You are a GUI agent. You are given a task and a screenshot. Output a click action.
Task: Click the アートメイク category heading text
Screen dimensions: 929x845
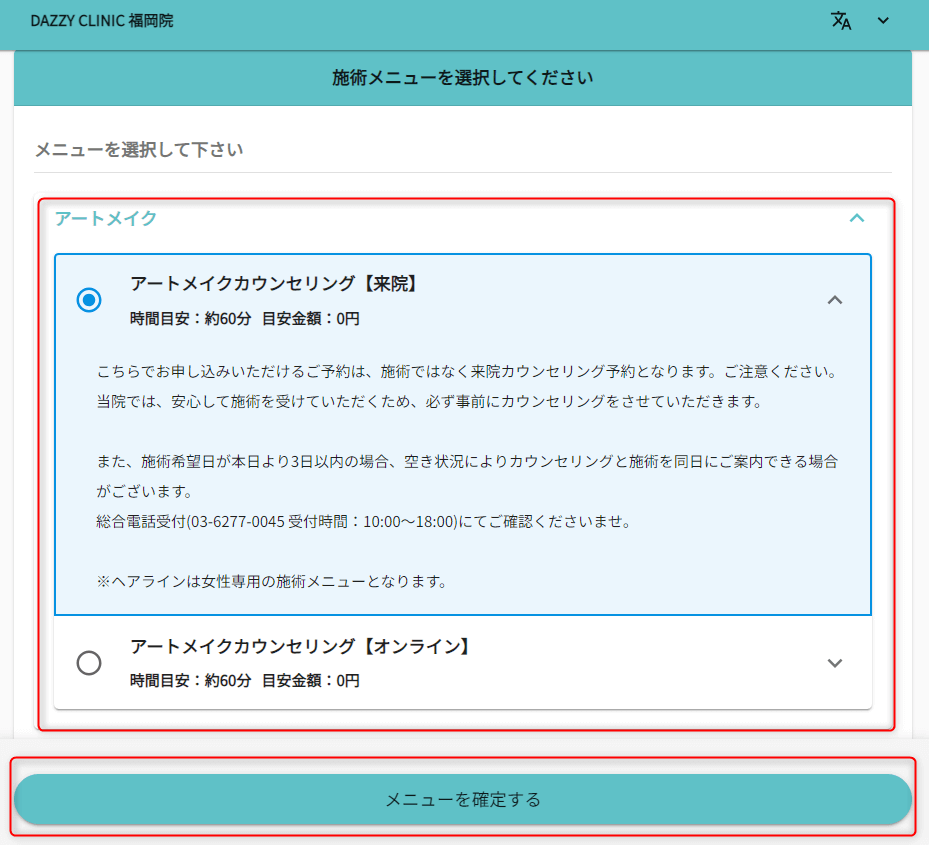105,218
